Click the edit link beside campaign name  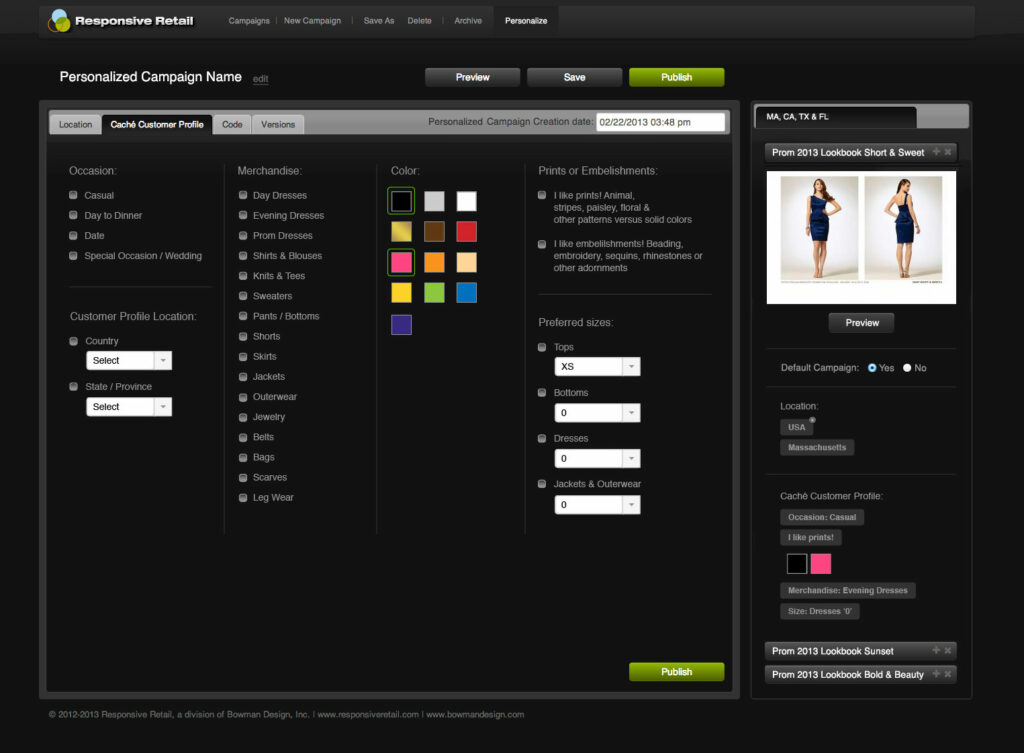(x=261, y=79)
